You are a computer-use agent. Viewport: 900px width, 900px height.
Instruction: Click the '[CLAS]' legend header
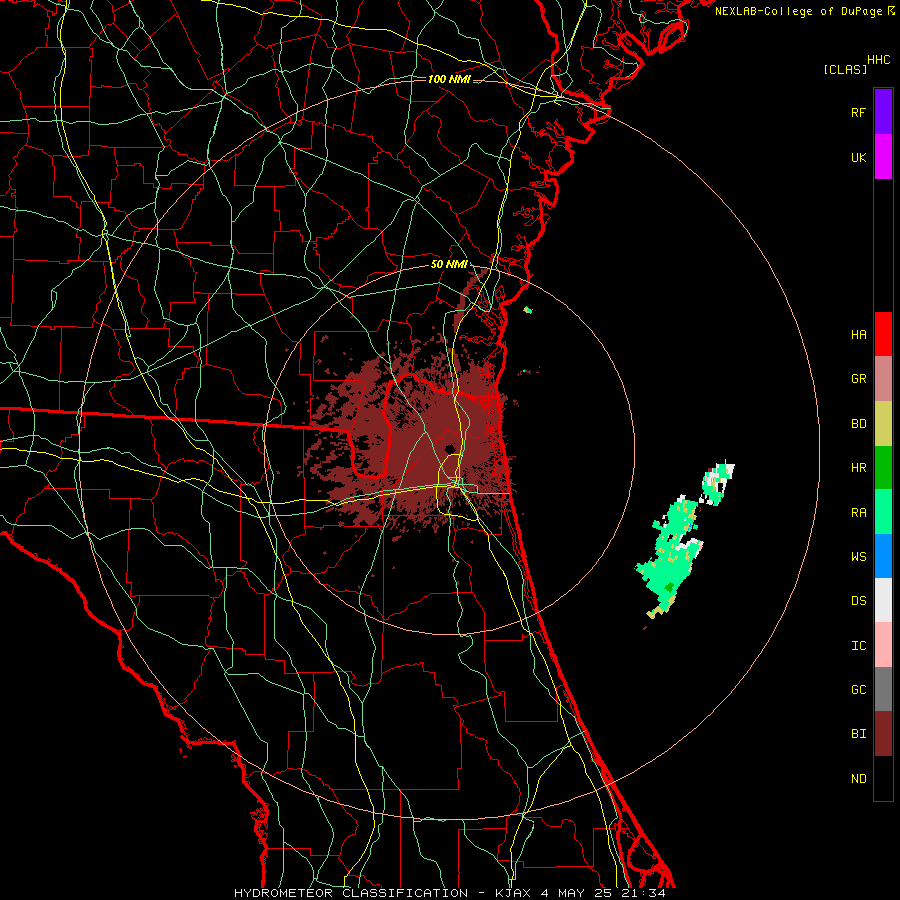(845, 69)
